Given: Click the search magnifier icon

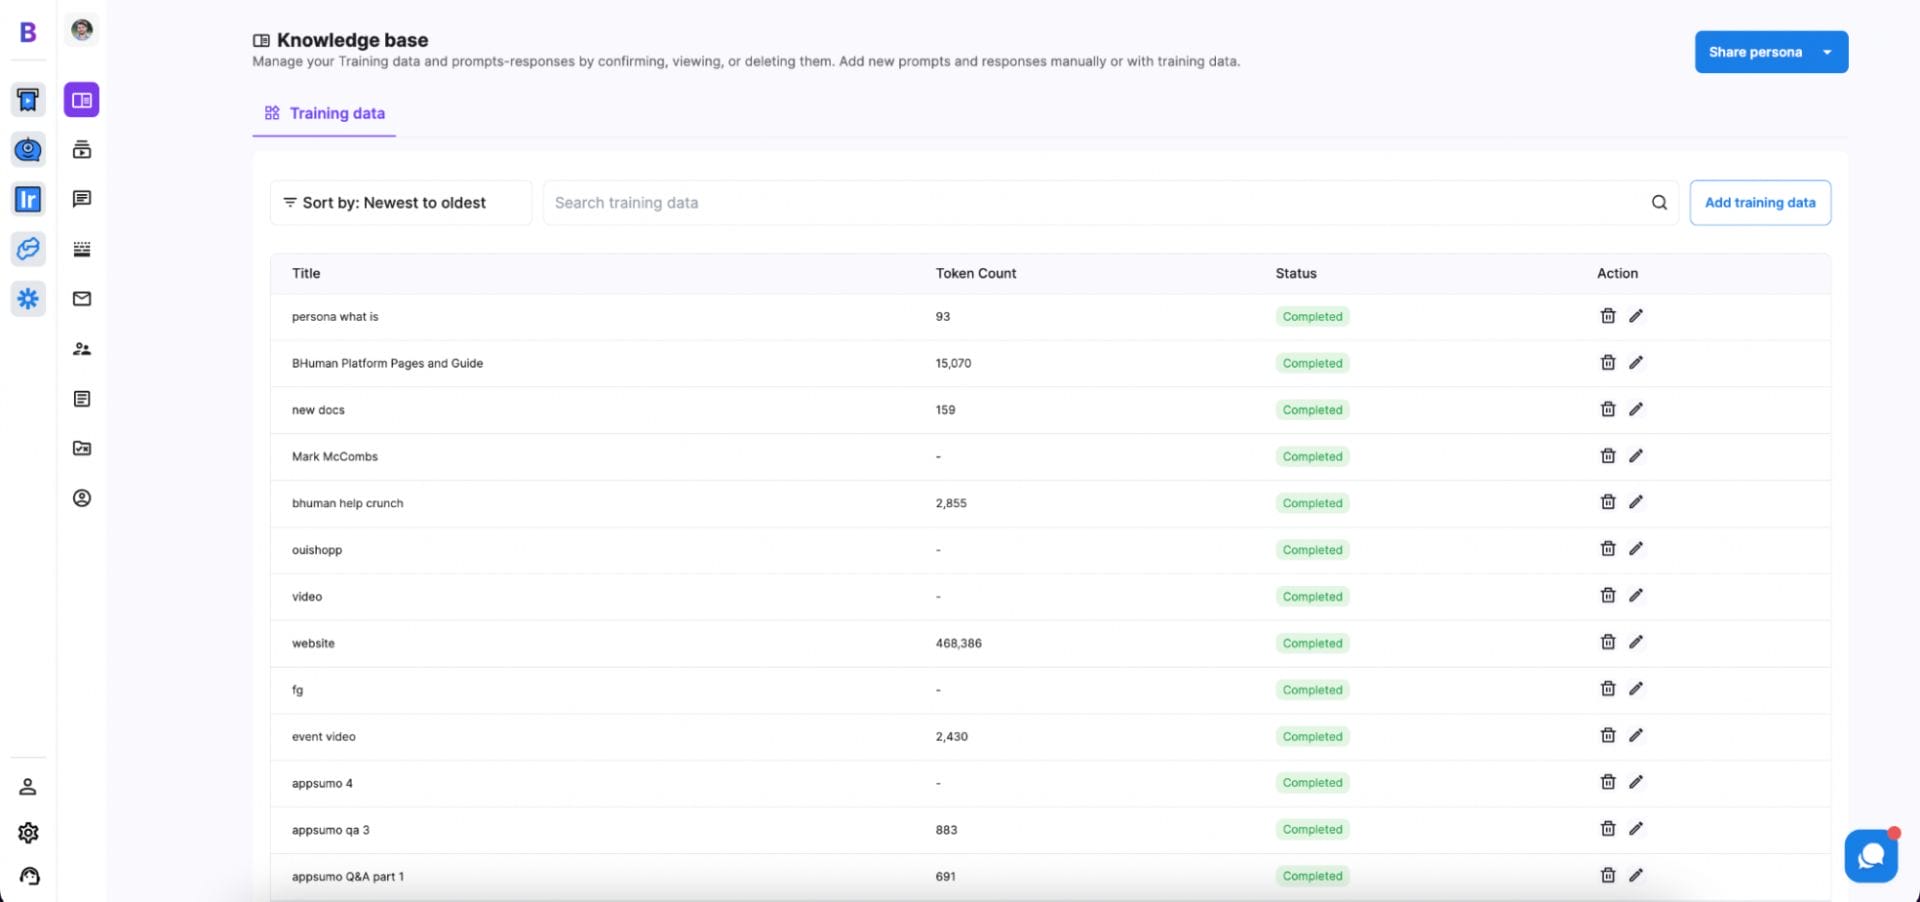Looking at the screenshot, I should [1659, 203].
